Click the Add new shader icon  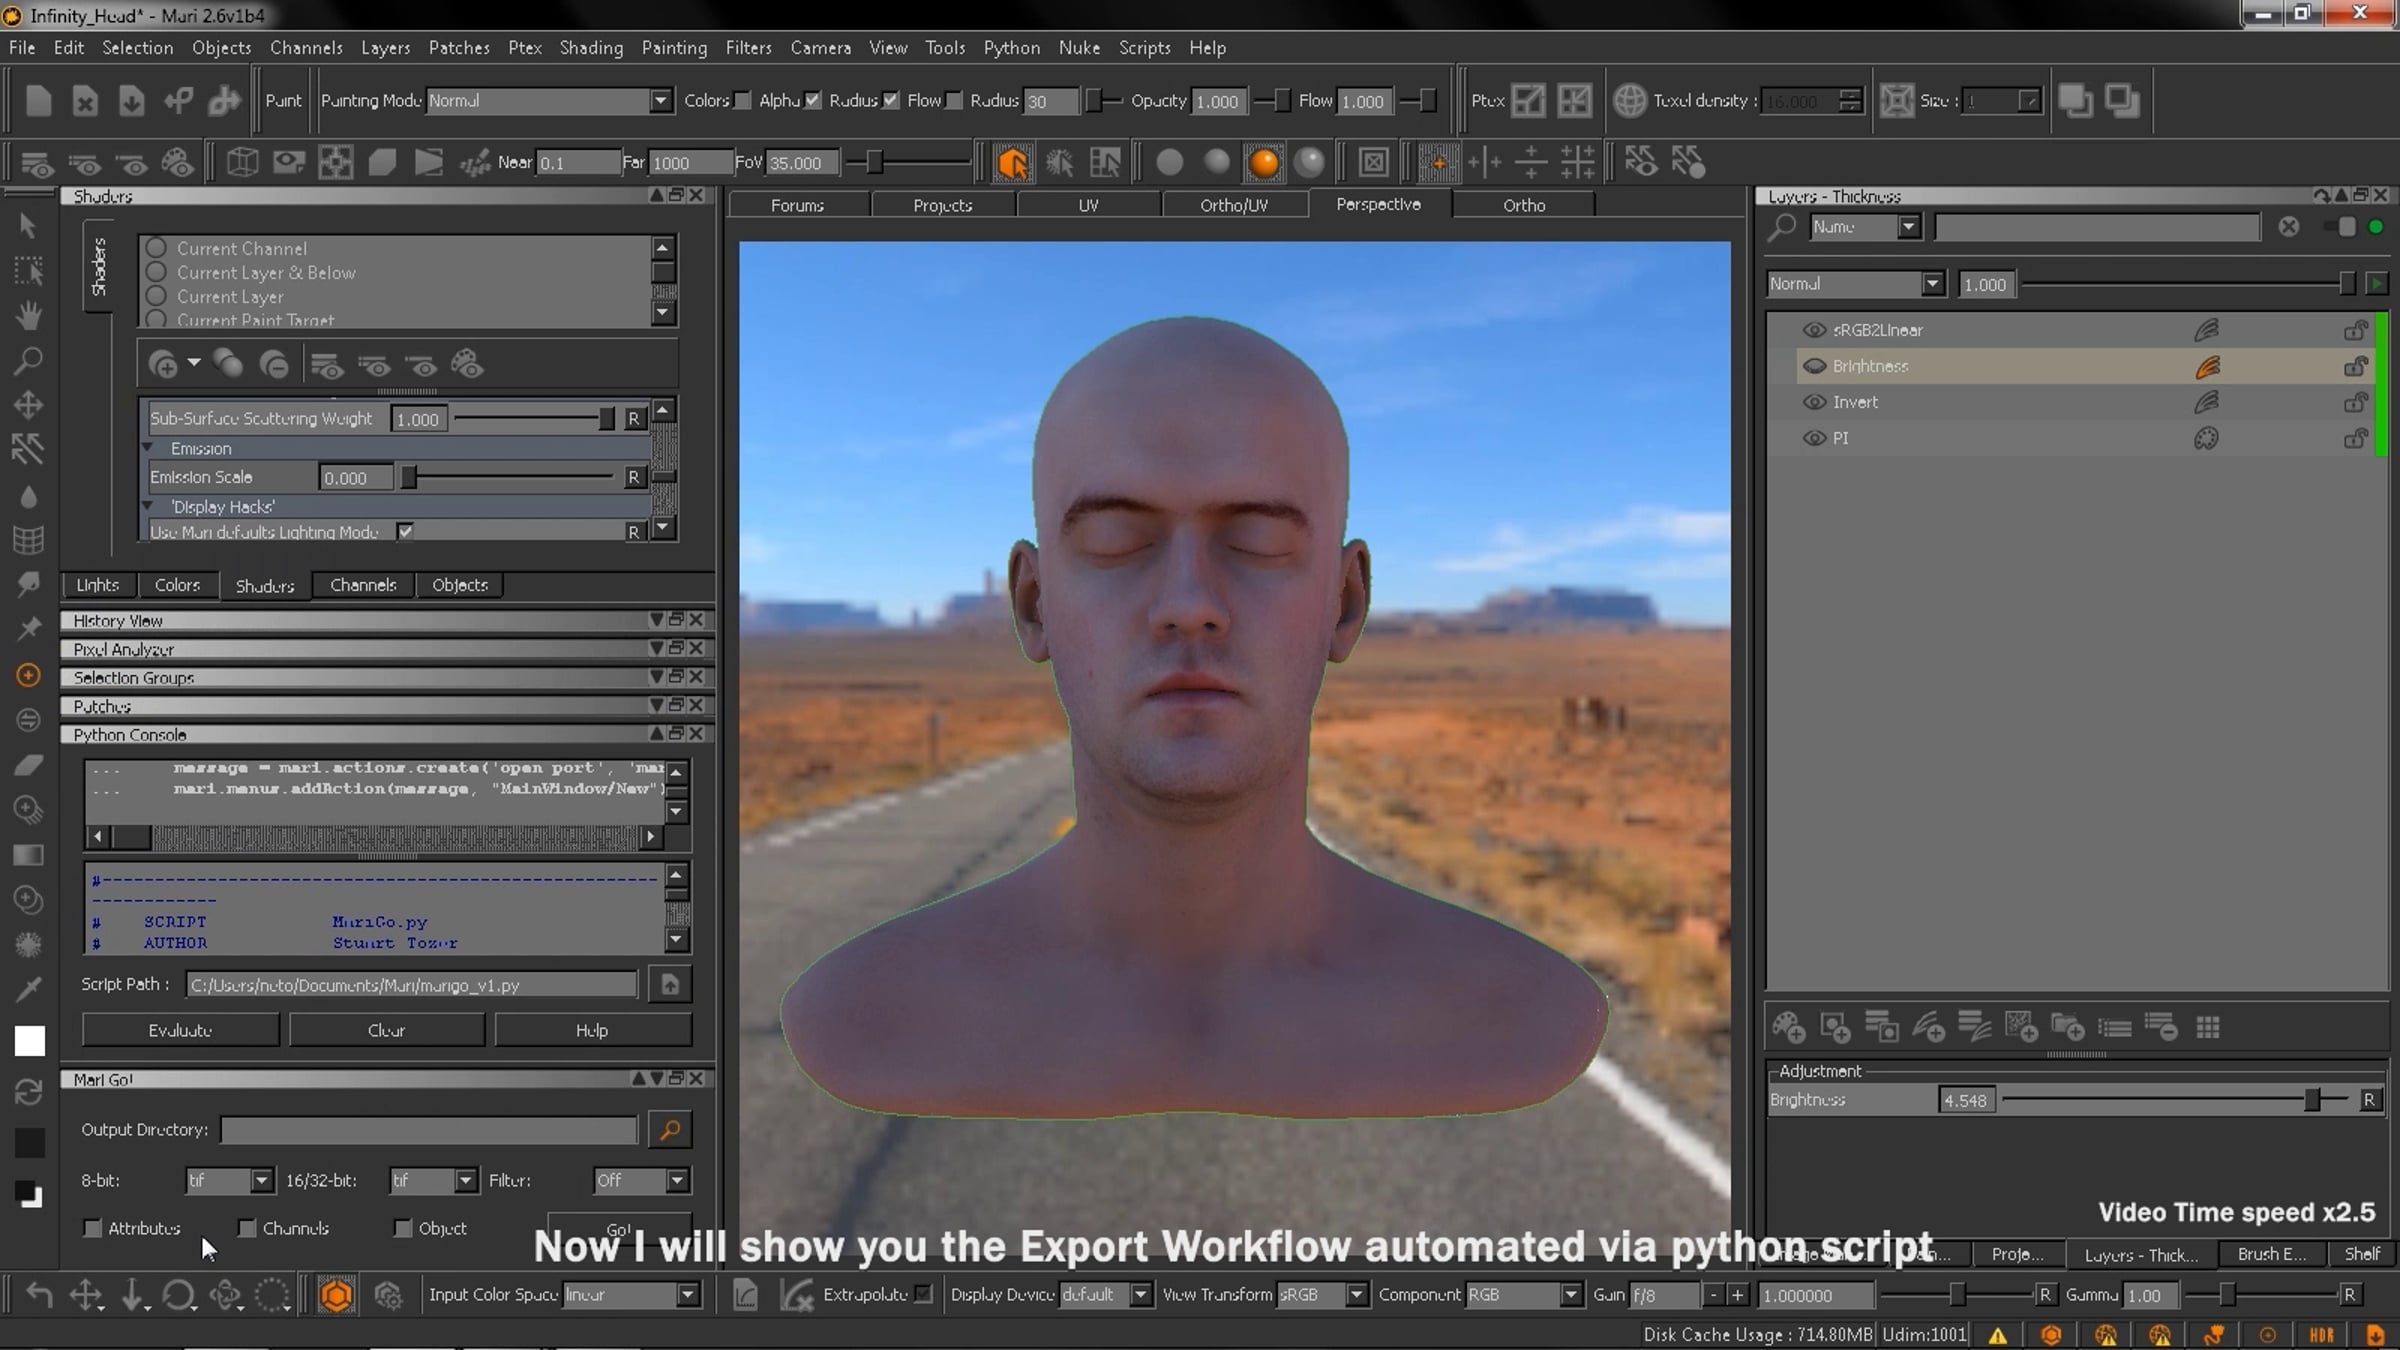pyautogui.click(x=162, y=365)
